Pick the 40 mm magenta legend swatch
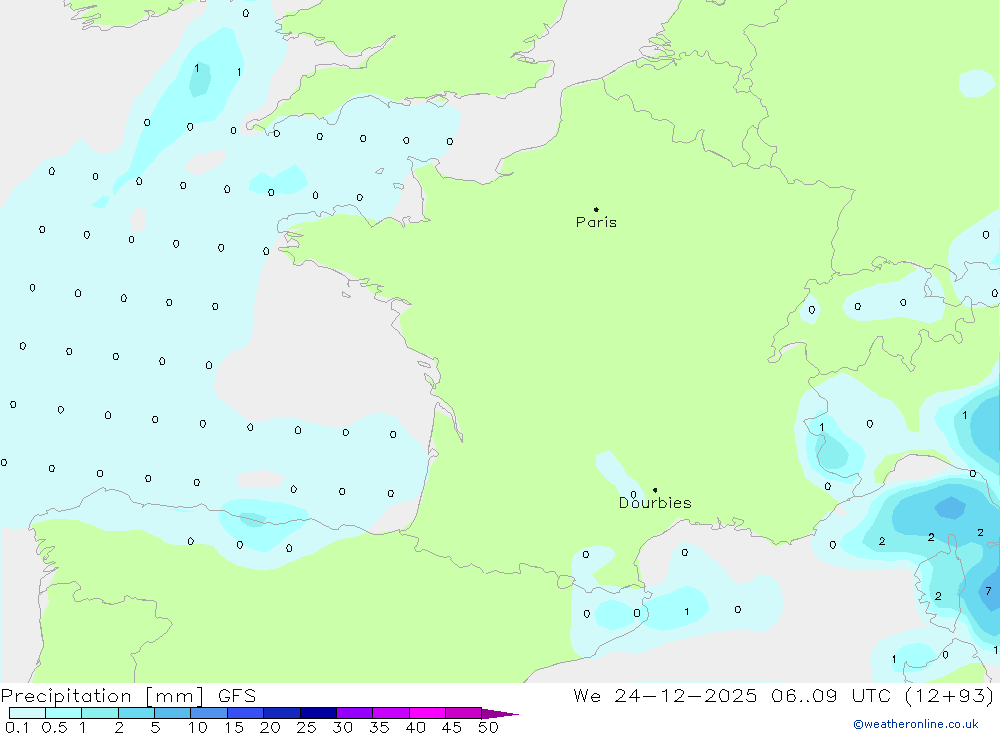Viewport: 1000px width, 733px height. tap(427, 713)
